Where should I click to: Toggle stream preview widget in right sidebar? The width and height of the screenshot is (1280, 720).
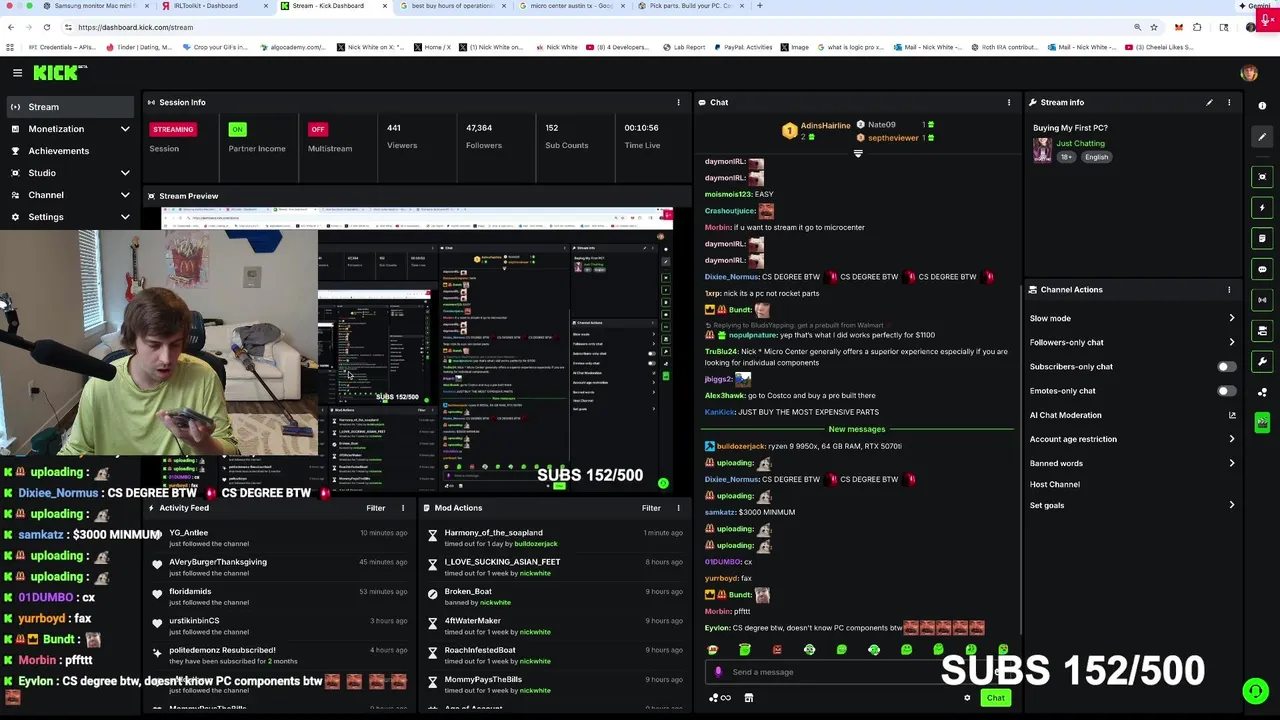(x=1262, y=177)
